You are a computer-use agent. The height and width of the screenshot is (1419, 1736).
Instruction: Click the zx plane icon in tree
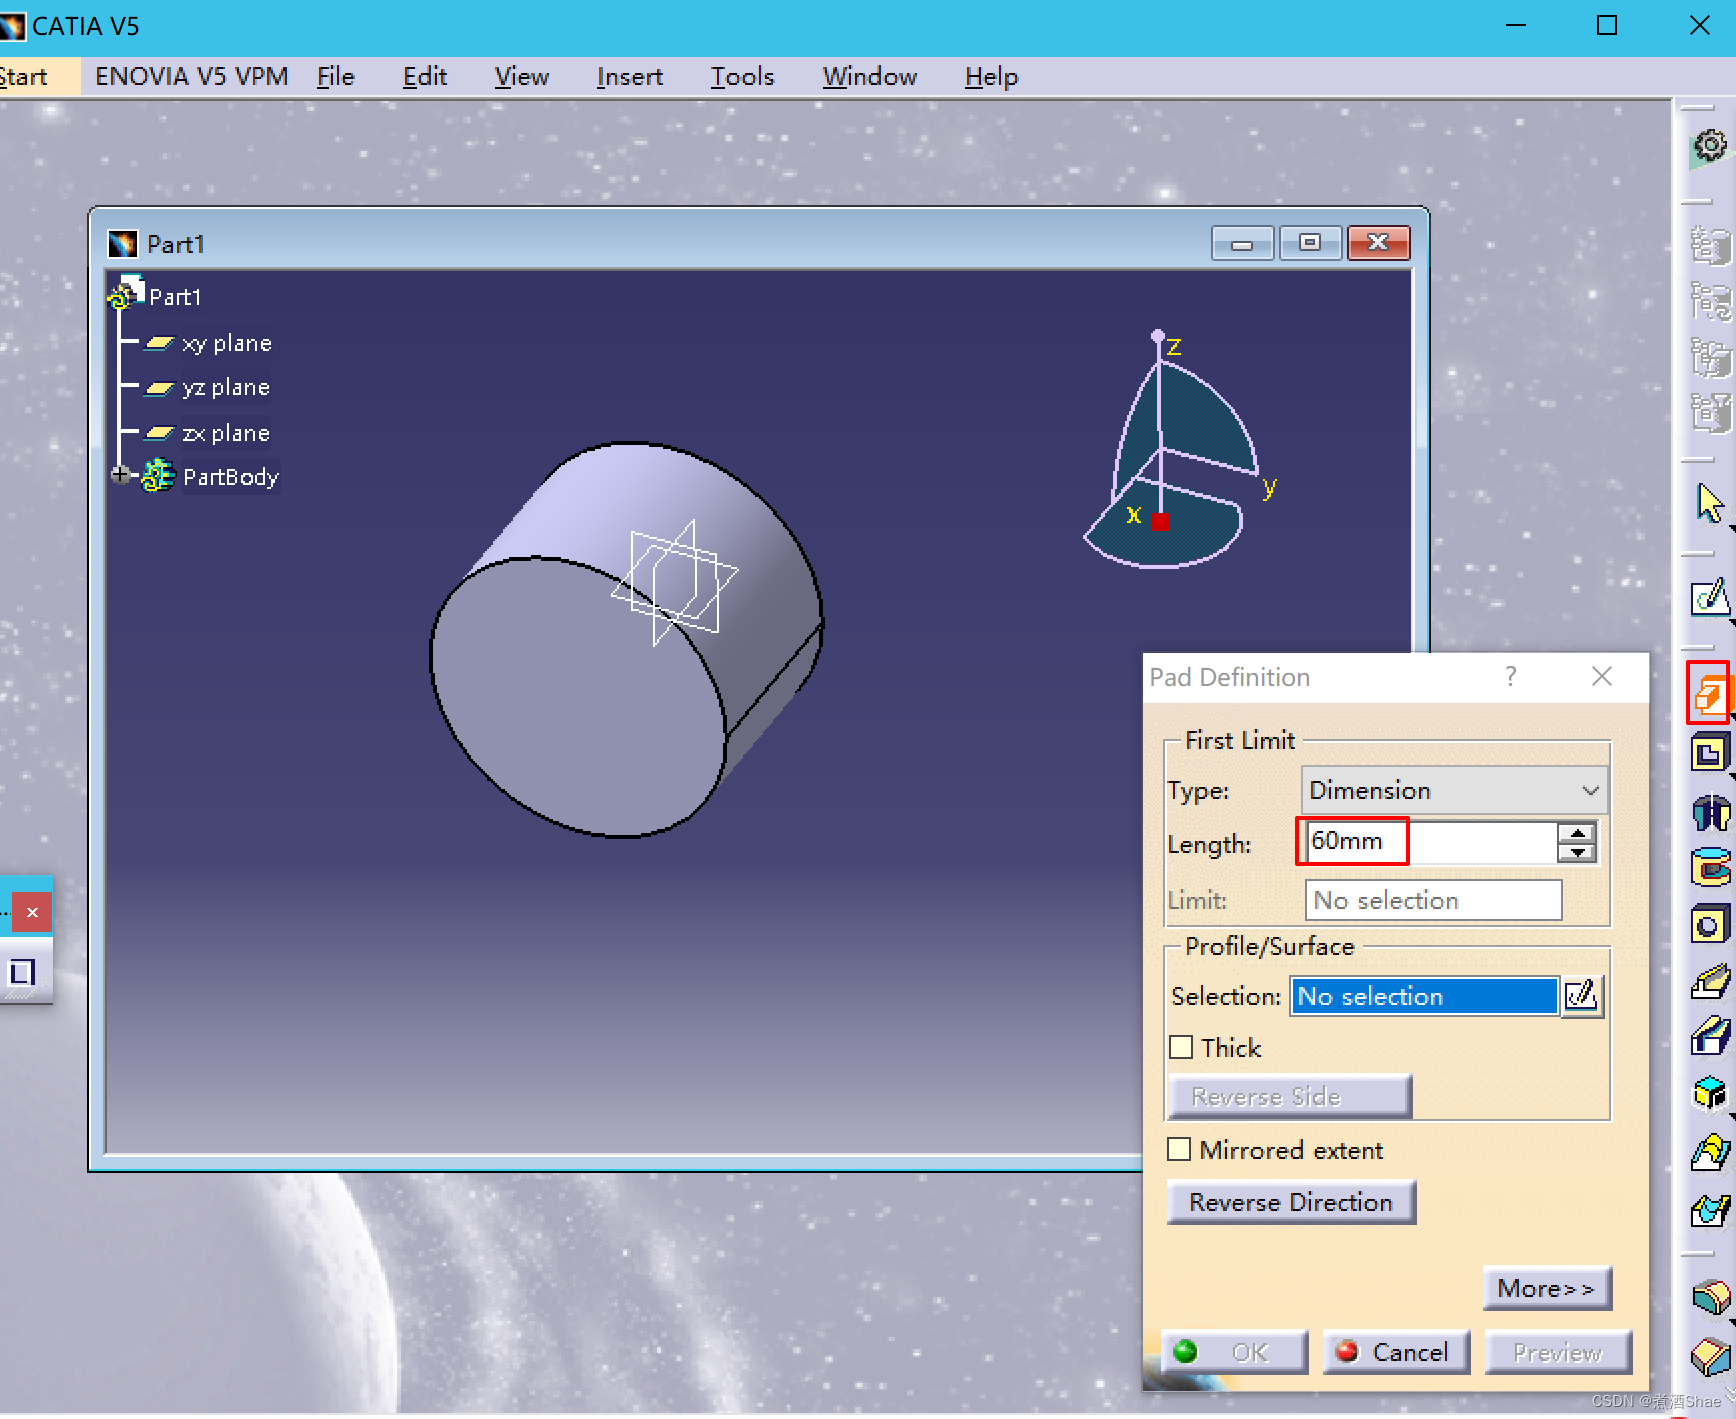tap(159, 433)
